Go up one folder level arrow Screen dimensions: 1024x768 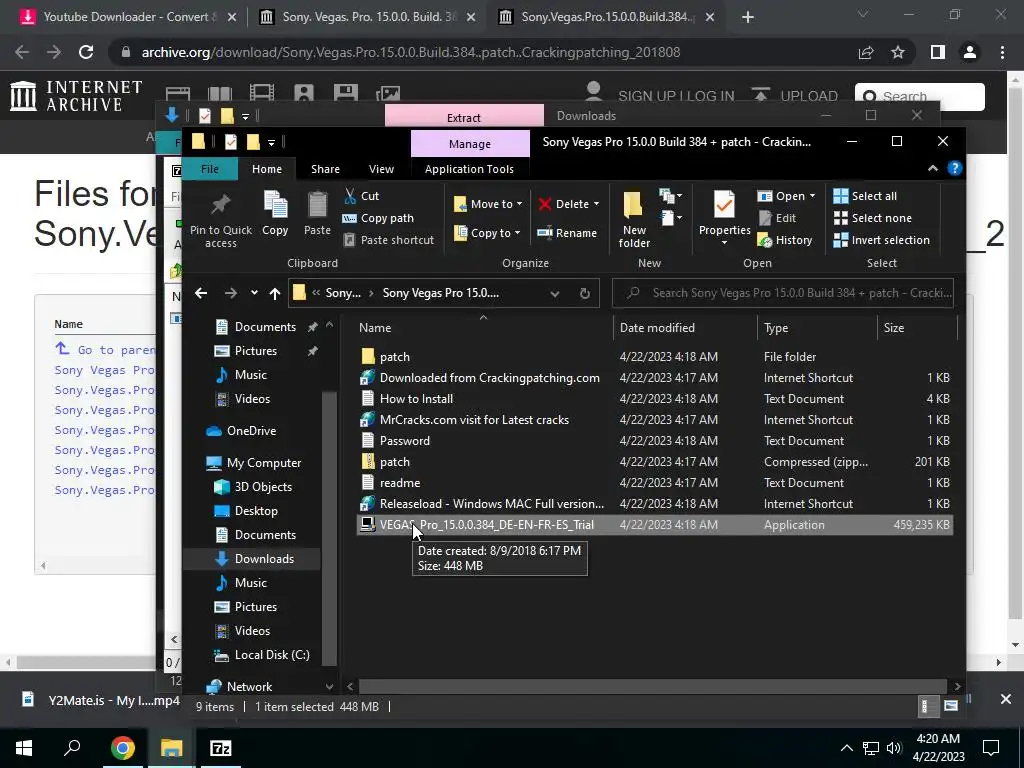275,293
